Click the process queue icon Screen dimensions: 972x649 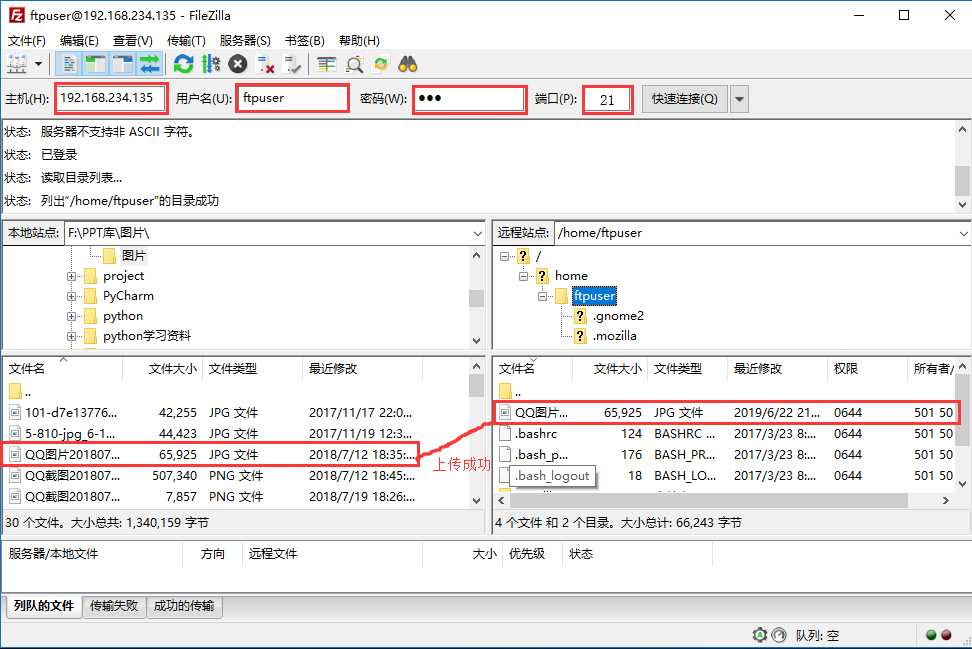(x=211, y=64)
